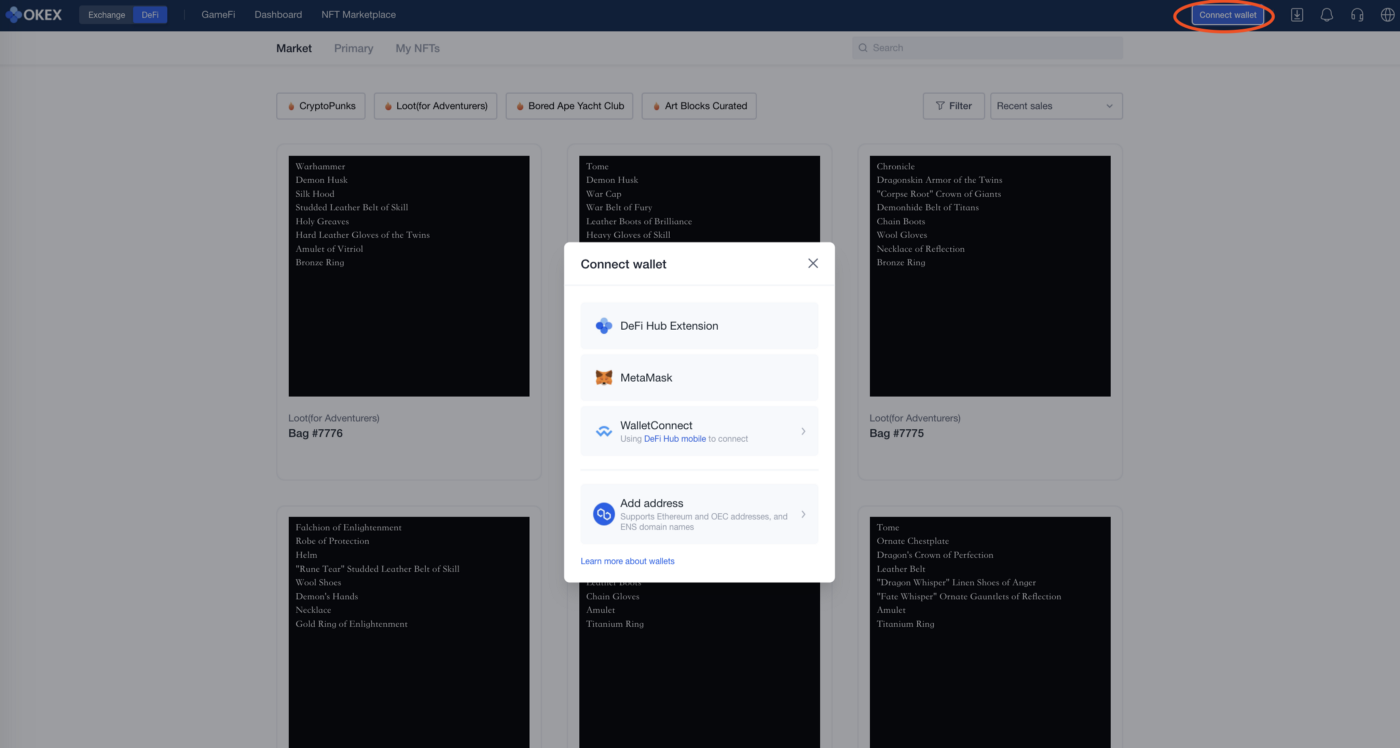Open the GameFi menu
Image resolution: width=1400 pixels, height=748 pixels.
coord(218,15)
